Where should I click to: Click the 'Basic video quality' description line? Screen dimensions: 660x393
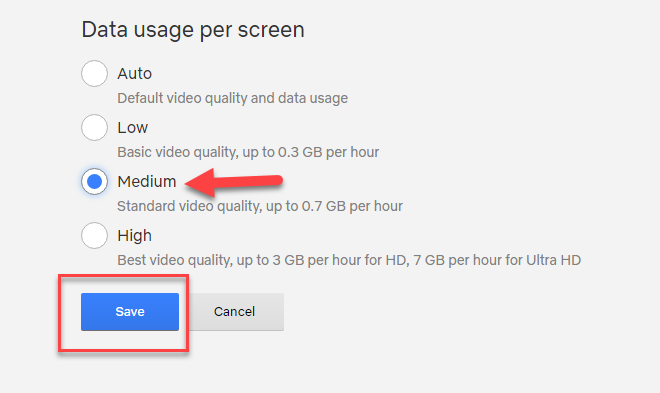(248, 152)
